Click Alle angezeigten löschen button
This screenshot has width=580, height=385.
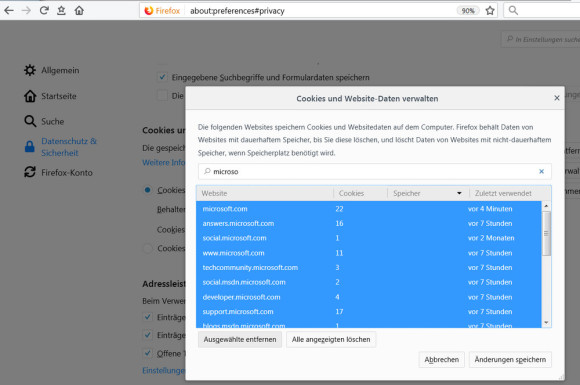(331, 340)
